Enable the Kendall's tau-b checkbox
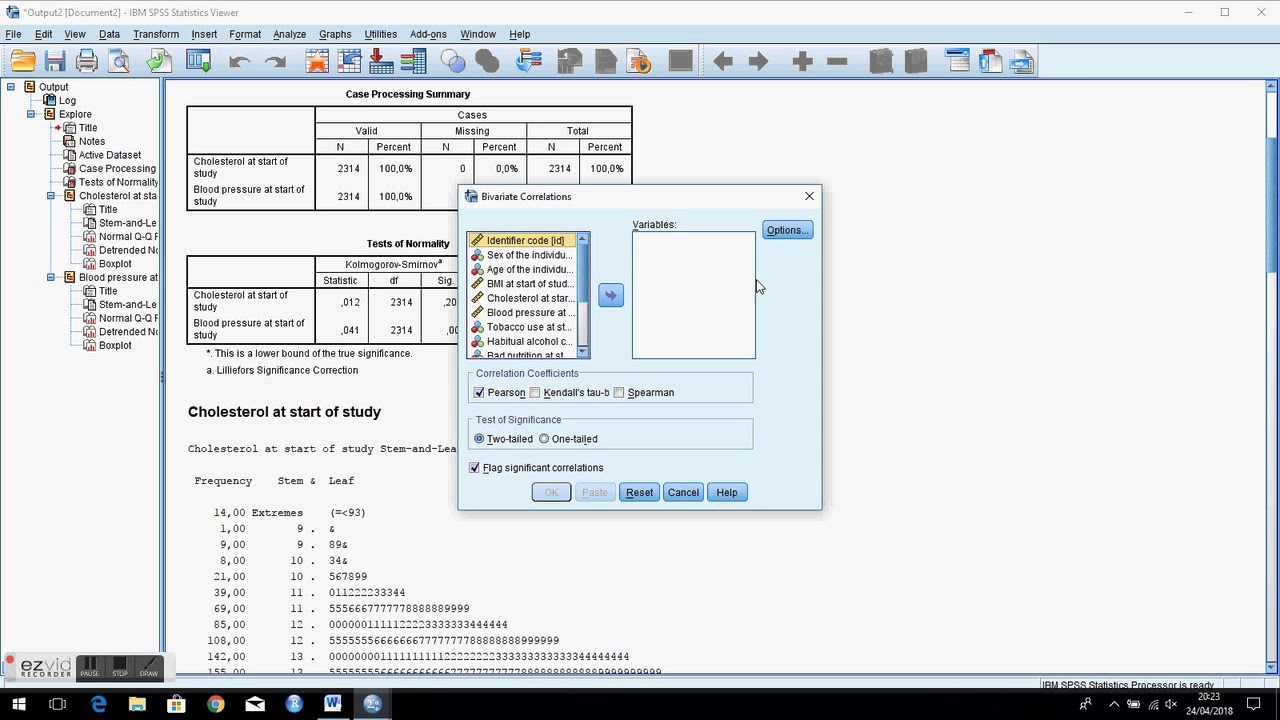Screen dimensions: 1280x720 pos(535,393)
